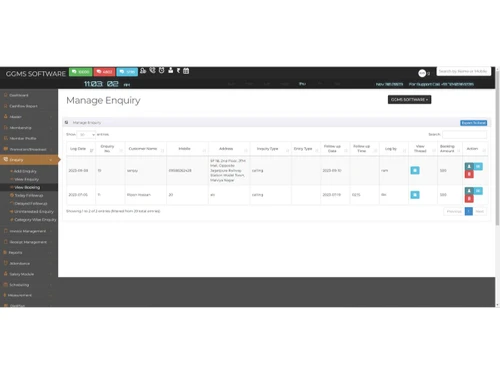Sort the table by Follow up Date
The height and width of the screenshot is (375, 500).
[335, 149]
